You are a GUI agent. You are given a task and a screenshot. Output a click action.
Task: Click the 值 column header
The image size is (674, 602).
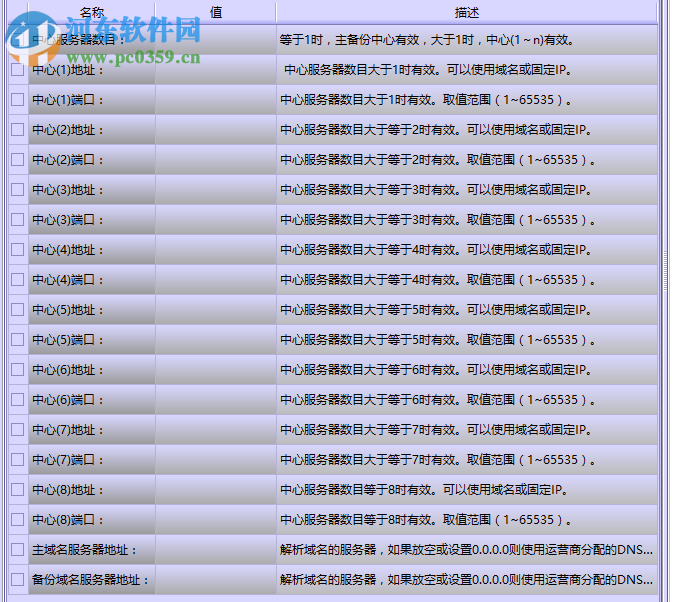pos(216,12)
